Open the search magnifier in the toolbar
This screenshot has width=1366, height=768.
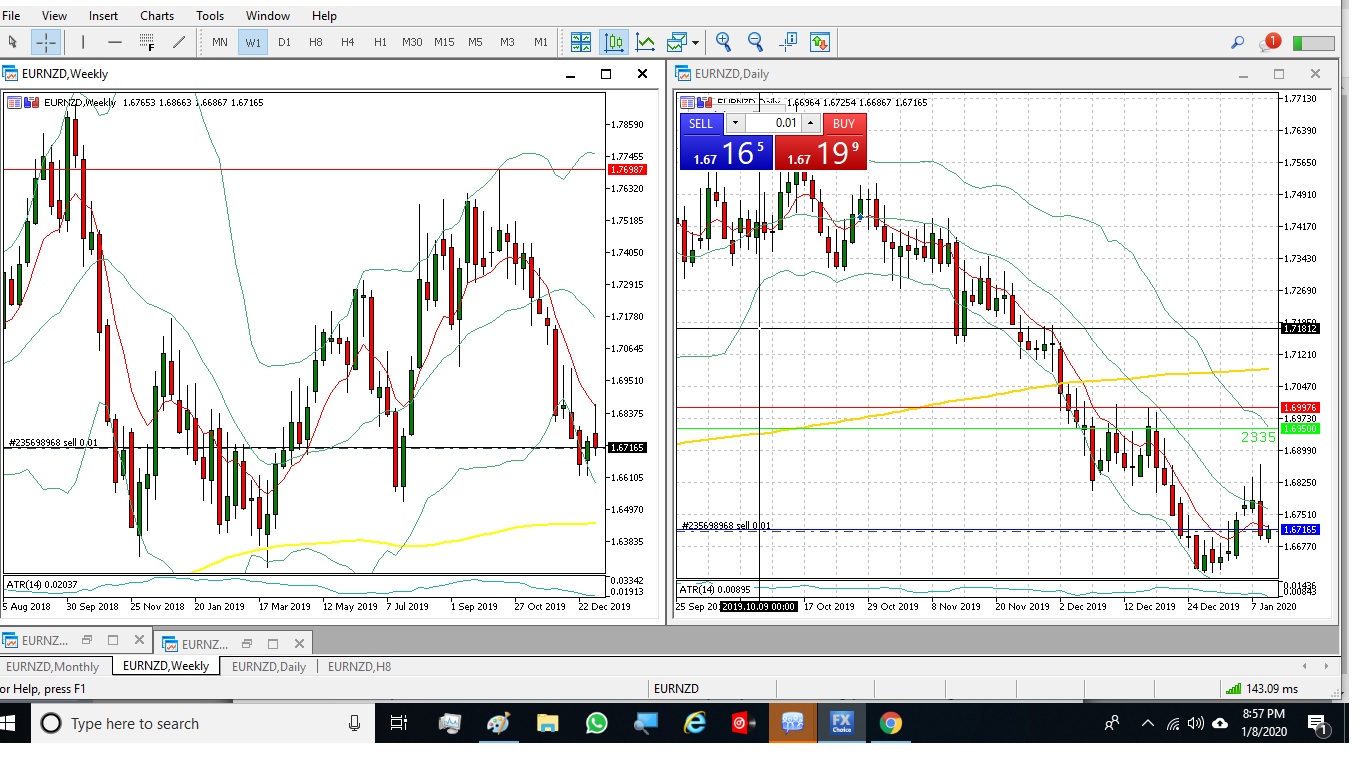1238,43
